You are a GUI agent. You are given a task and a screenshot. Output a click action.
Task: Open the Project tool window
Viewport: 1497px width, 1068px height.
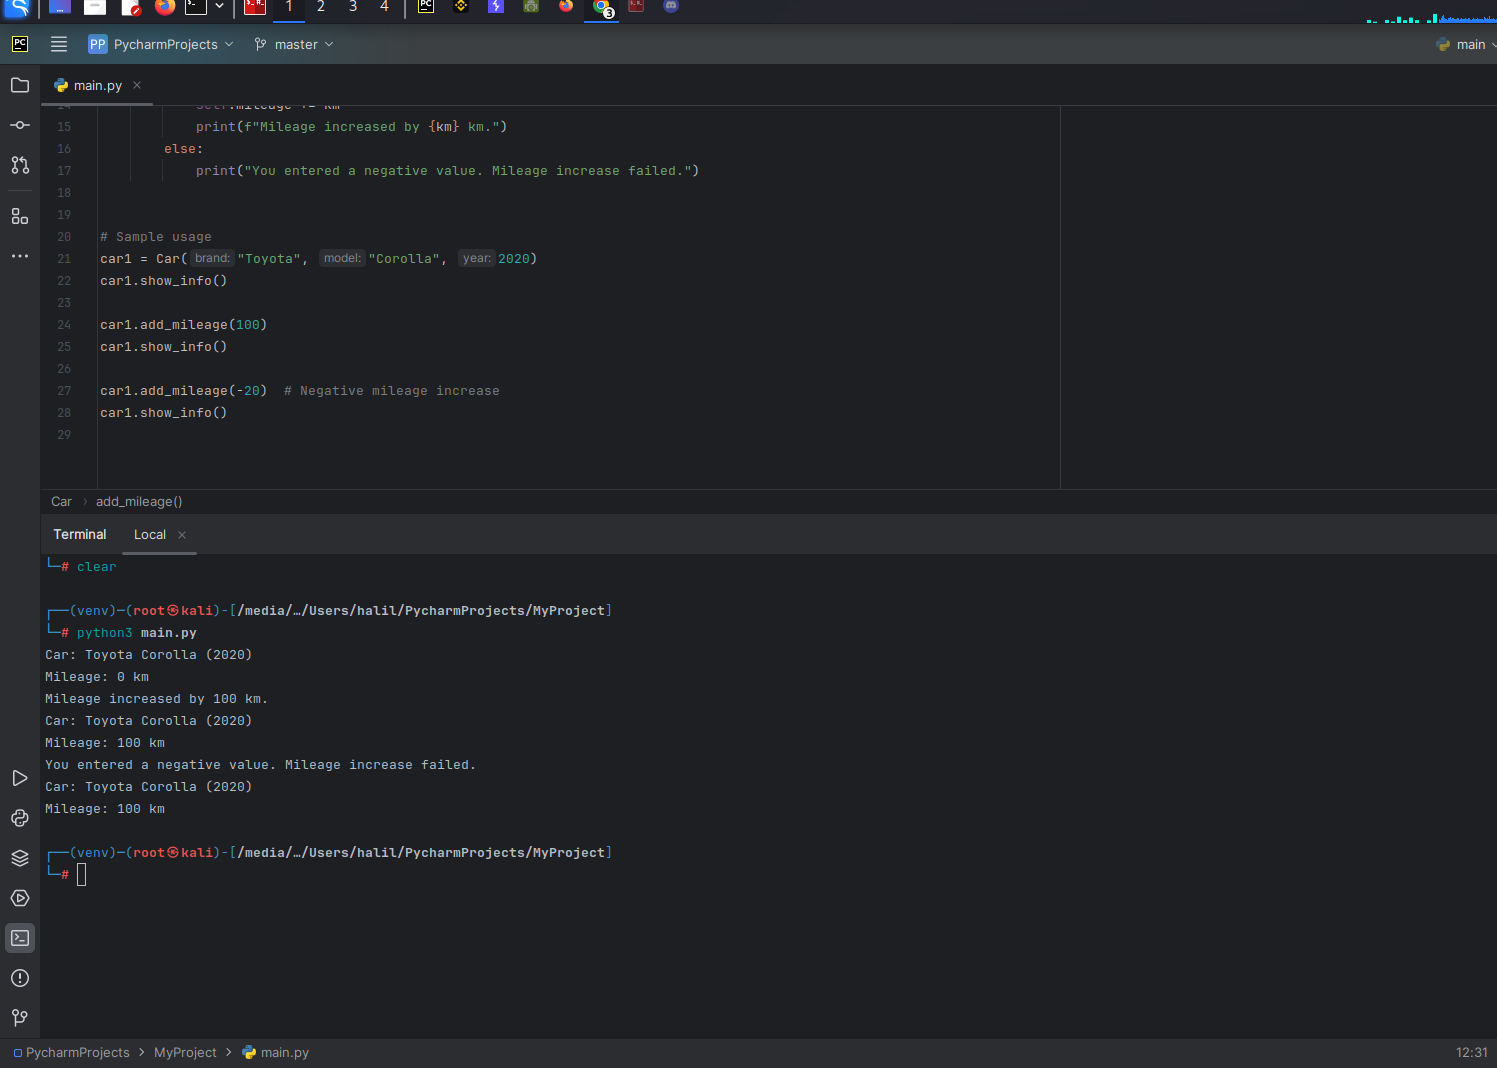(20, 85)
